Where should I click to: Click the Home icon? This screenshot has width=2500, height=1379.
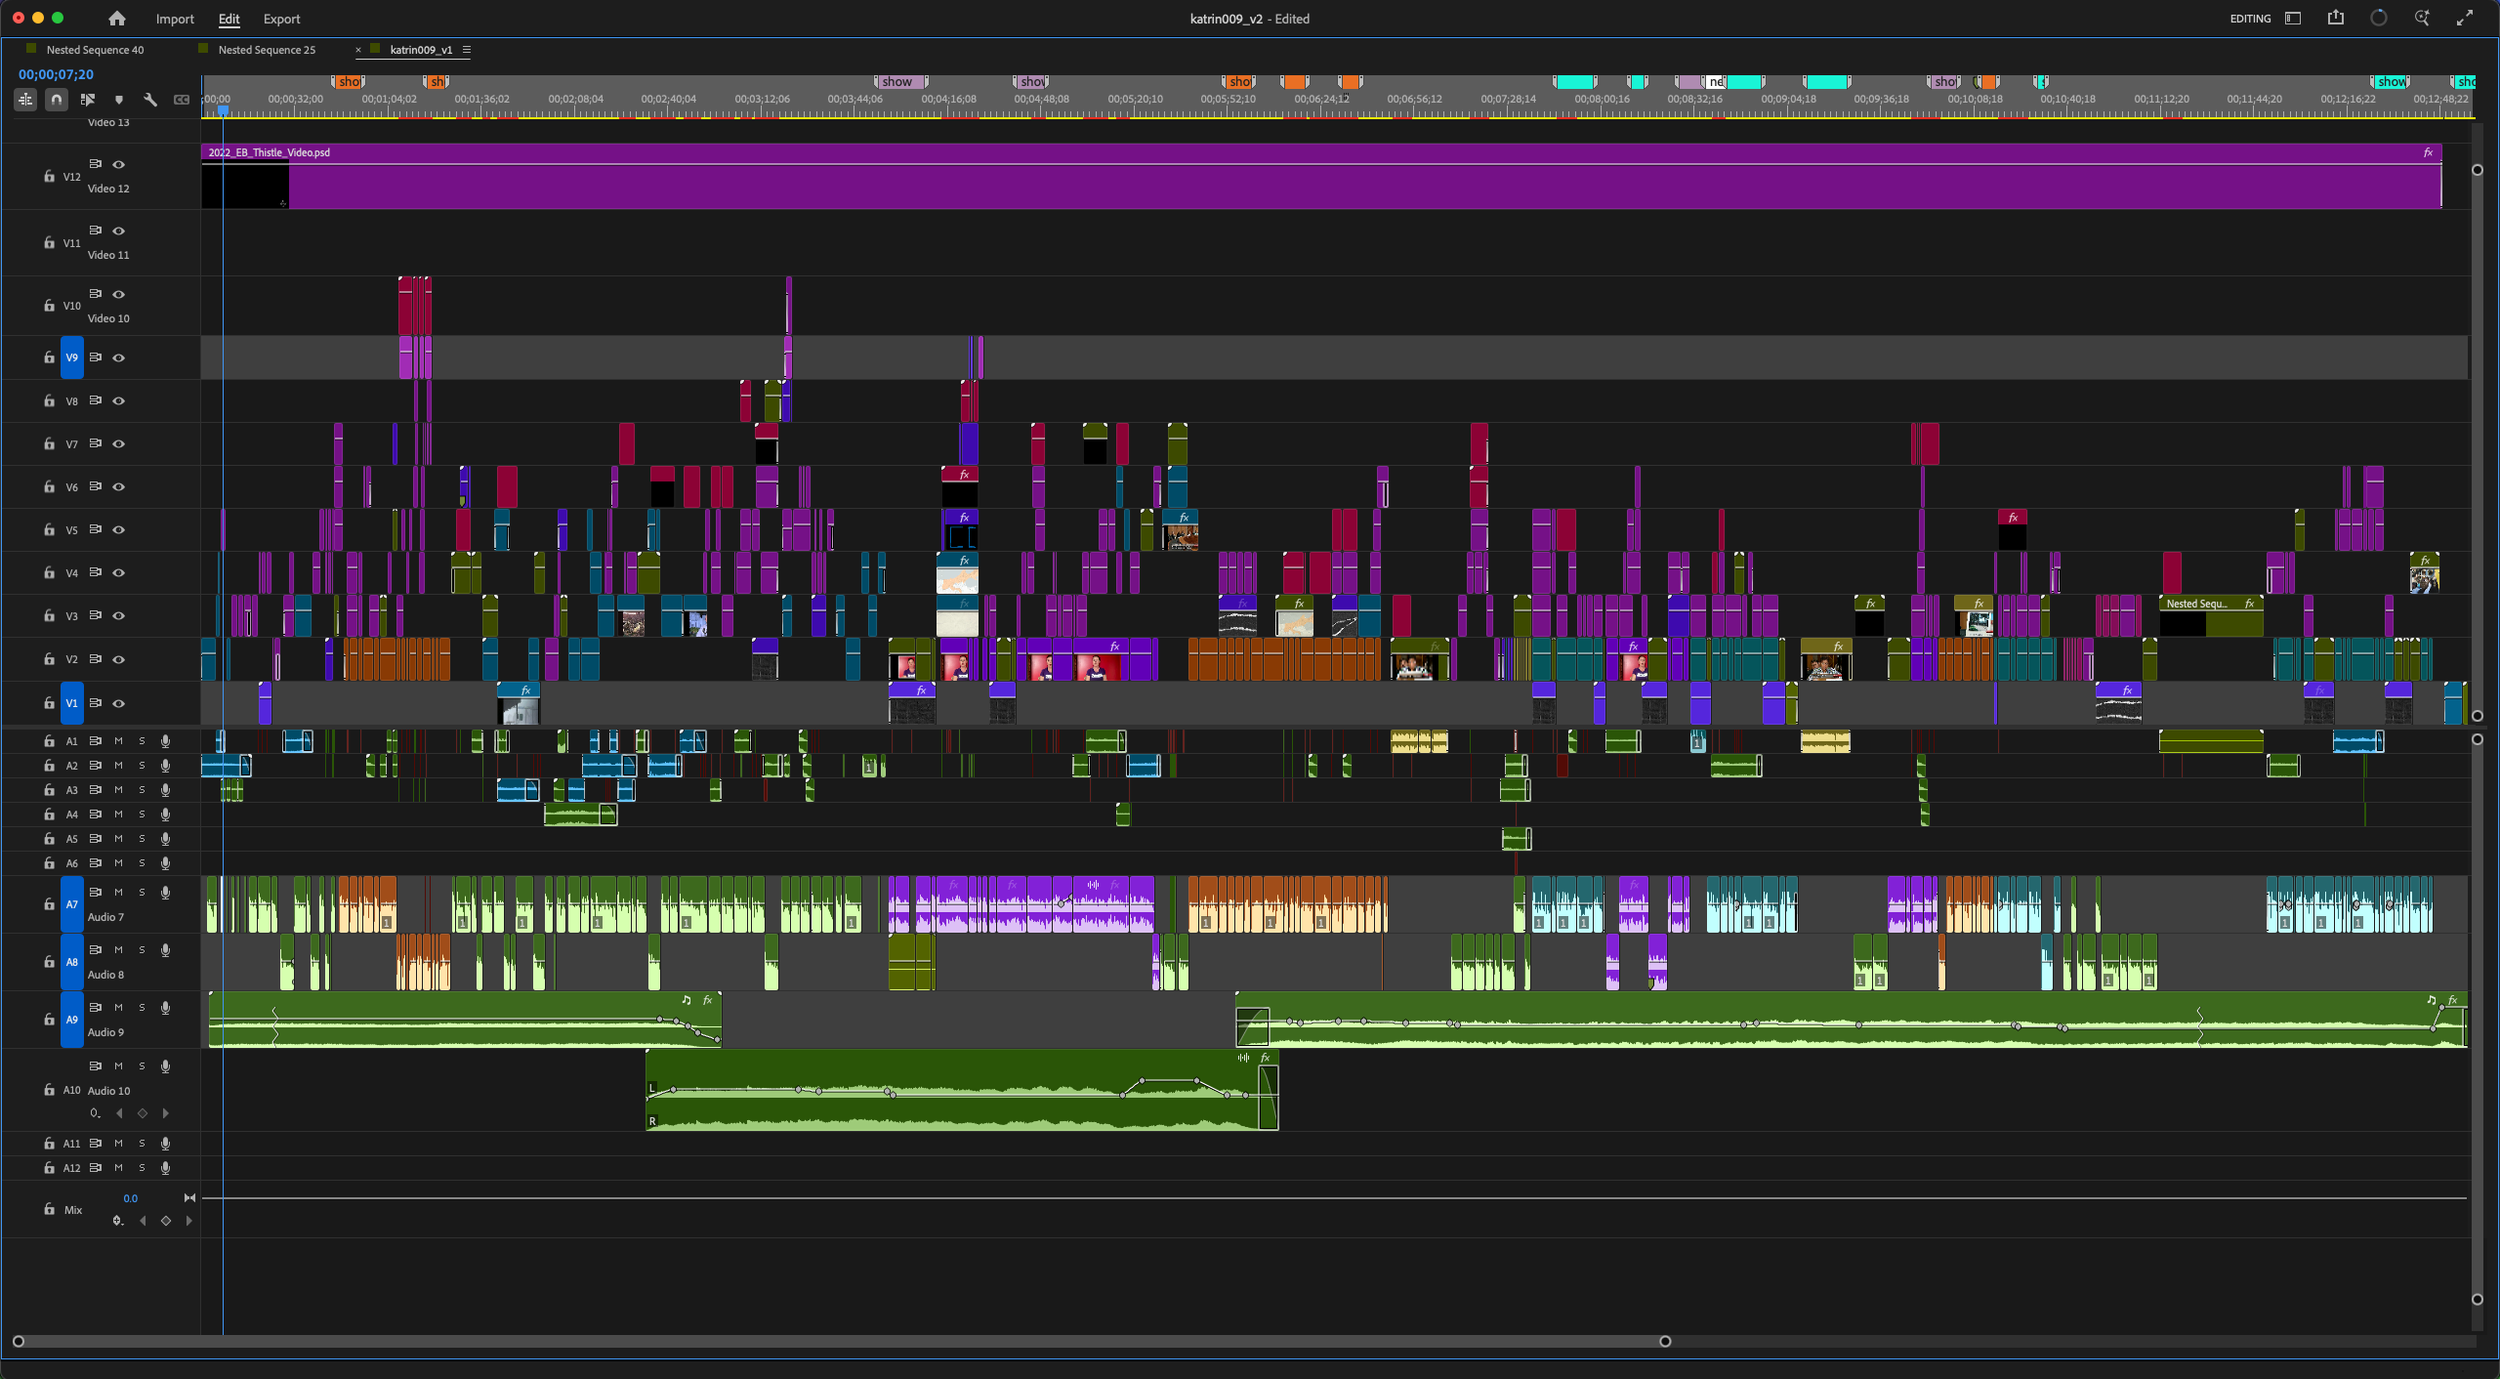click(117, 19)
